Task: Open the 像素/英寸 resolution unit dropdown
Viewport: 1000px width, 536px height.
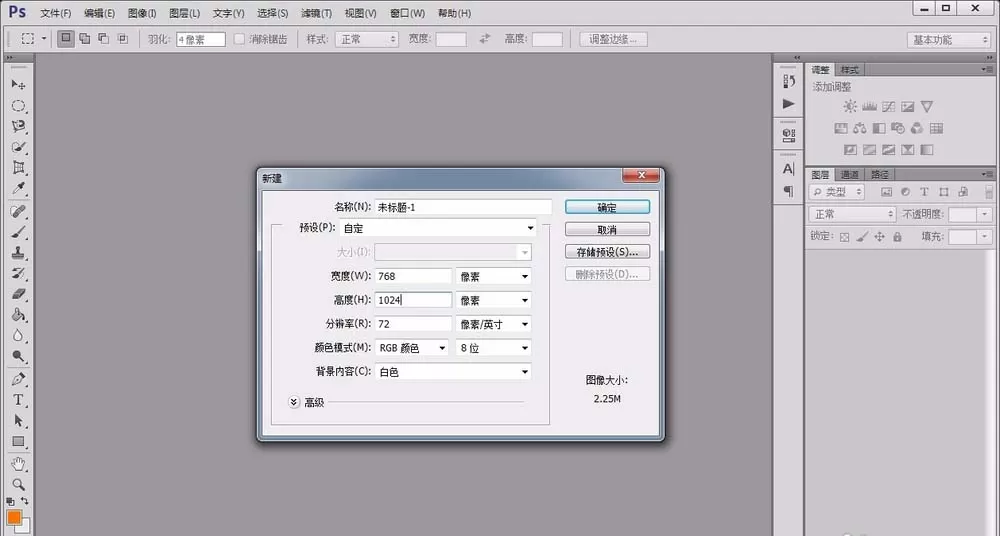Action: coord(494,324)
